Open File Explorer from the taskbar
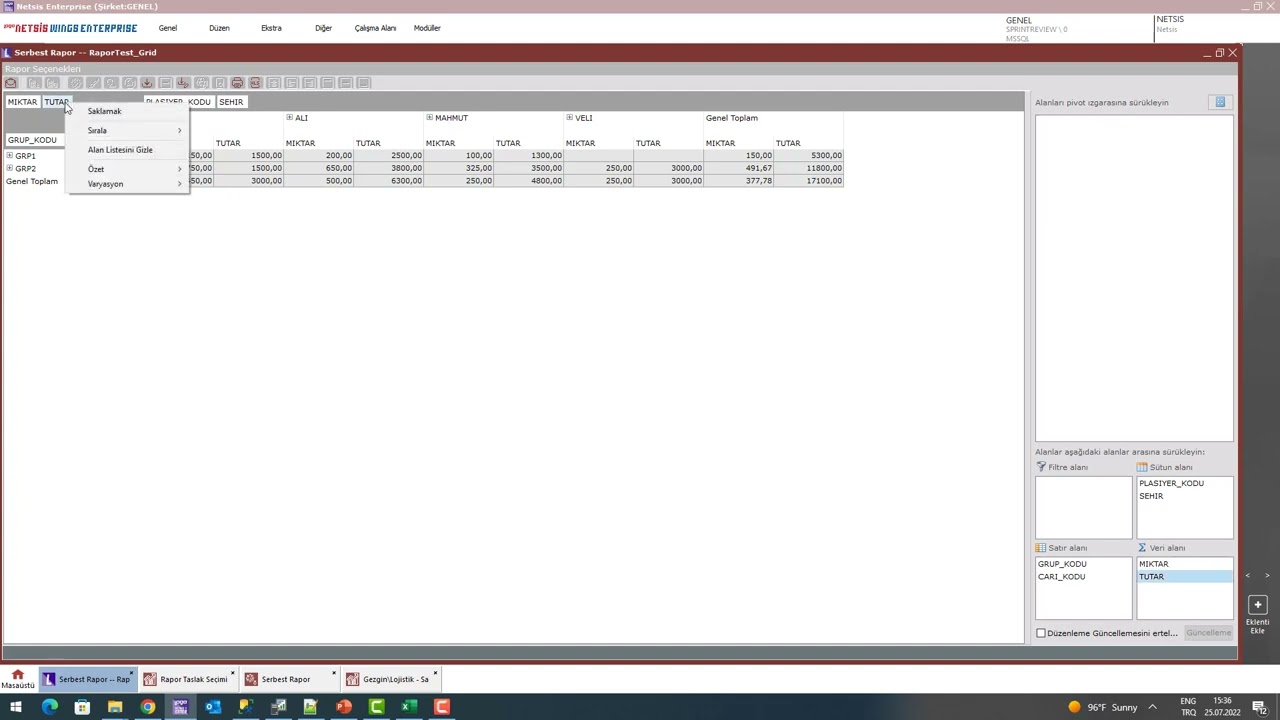Viewport: 1280px width, 720px height. click(x=115, y=707)
